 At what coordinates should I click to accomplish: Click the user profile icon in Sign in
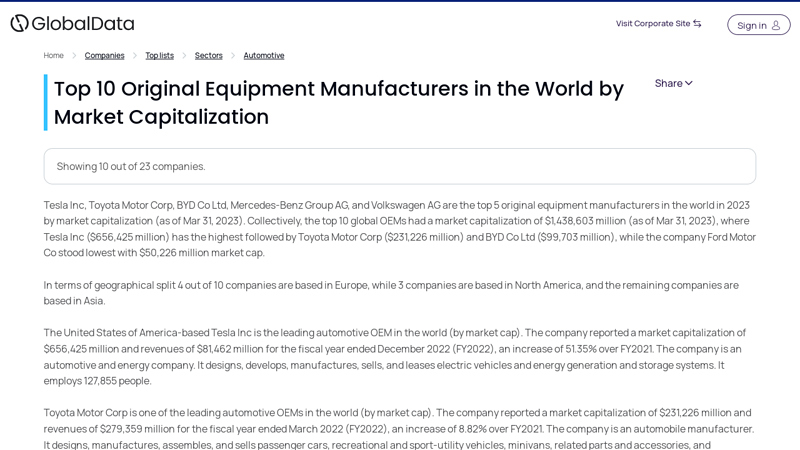776,25
